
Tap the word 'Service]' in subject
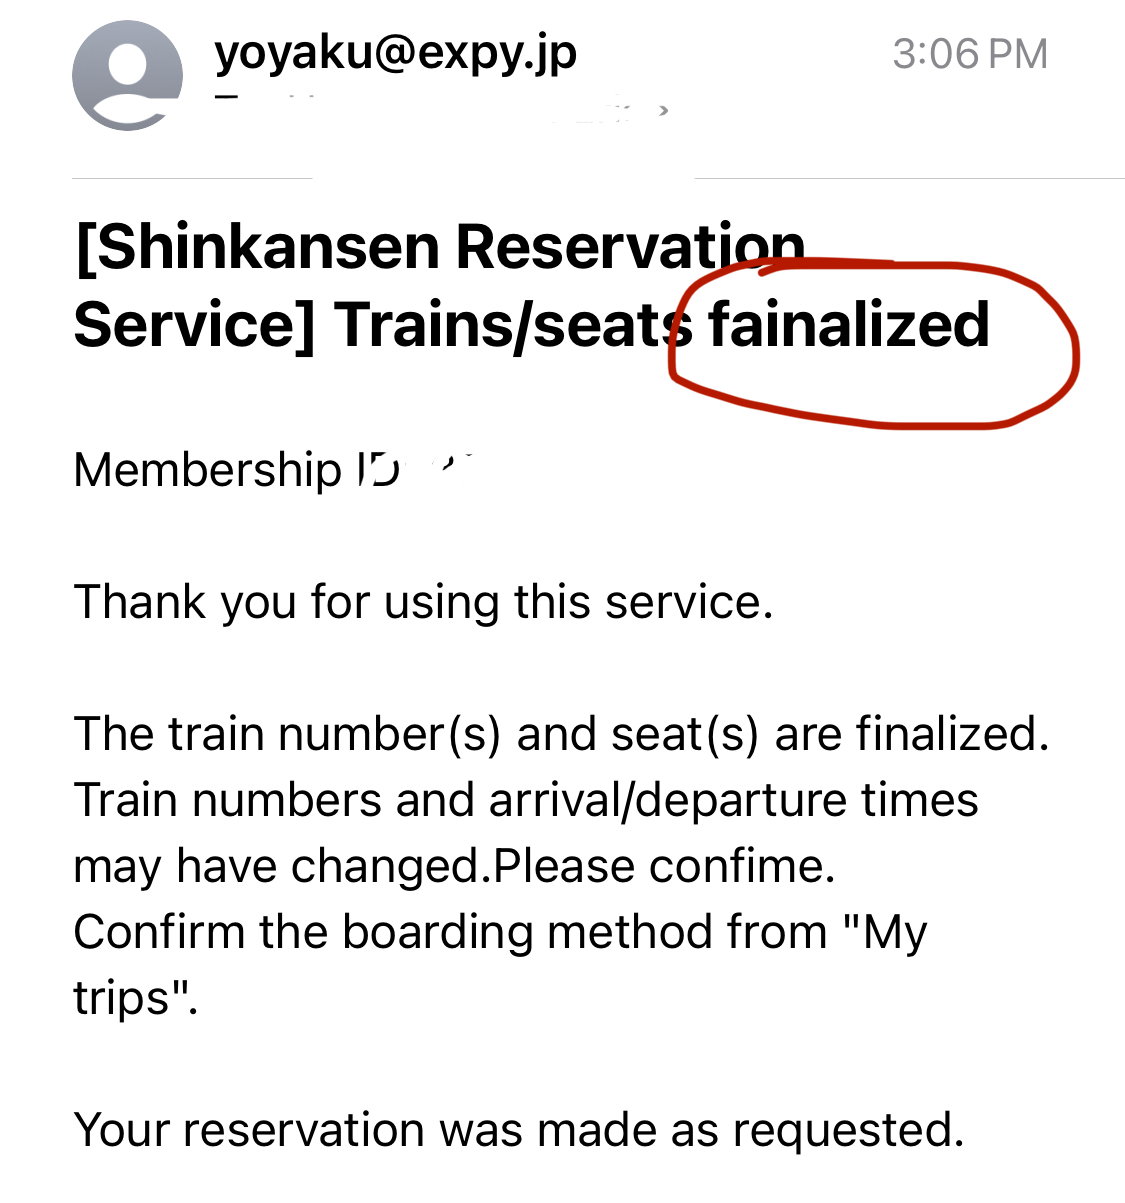point(194,325)
